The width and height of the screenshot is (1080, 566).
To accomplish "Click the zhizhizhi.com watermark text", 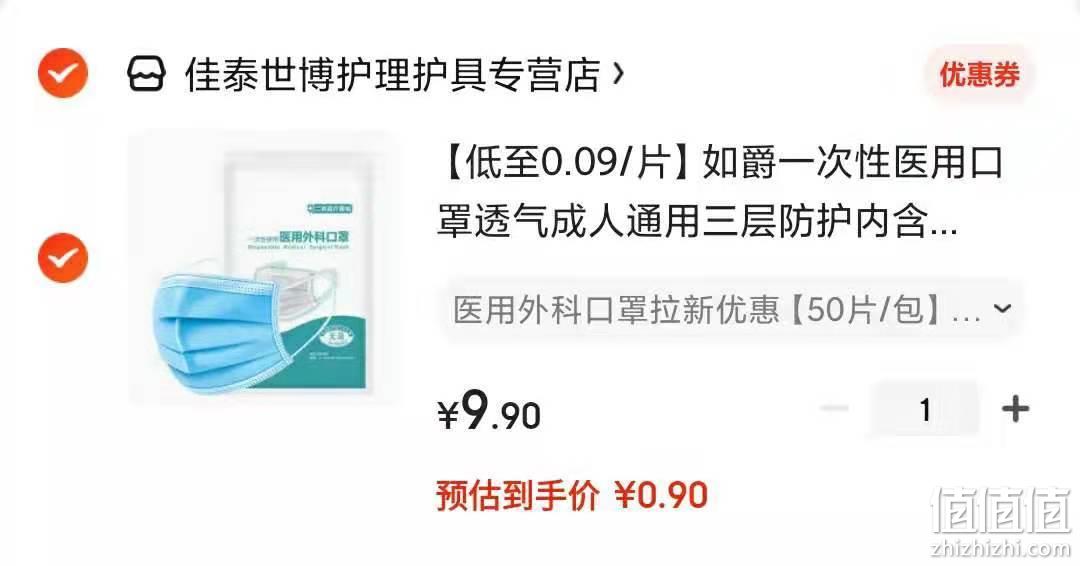I will pos(1001,548).
